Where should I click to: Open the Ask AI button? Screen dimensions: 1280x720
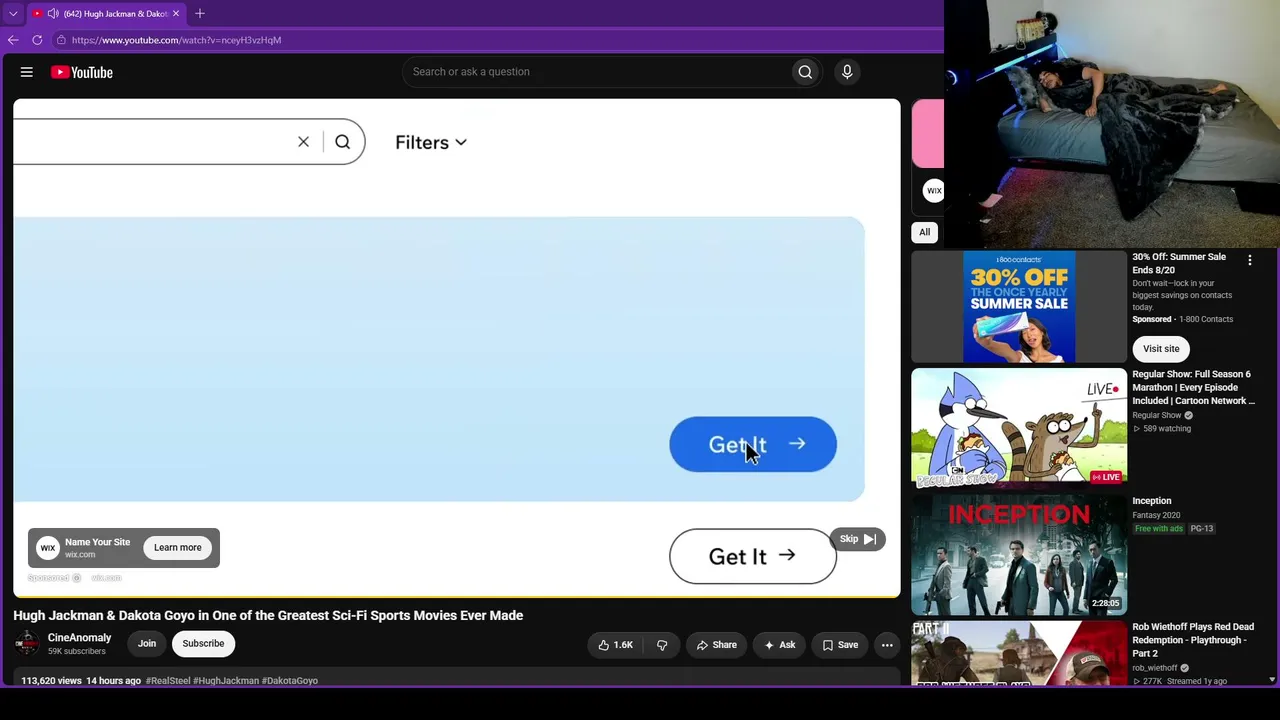(779, 645)
